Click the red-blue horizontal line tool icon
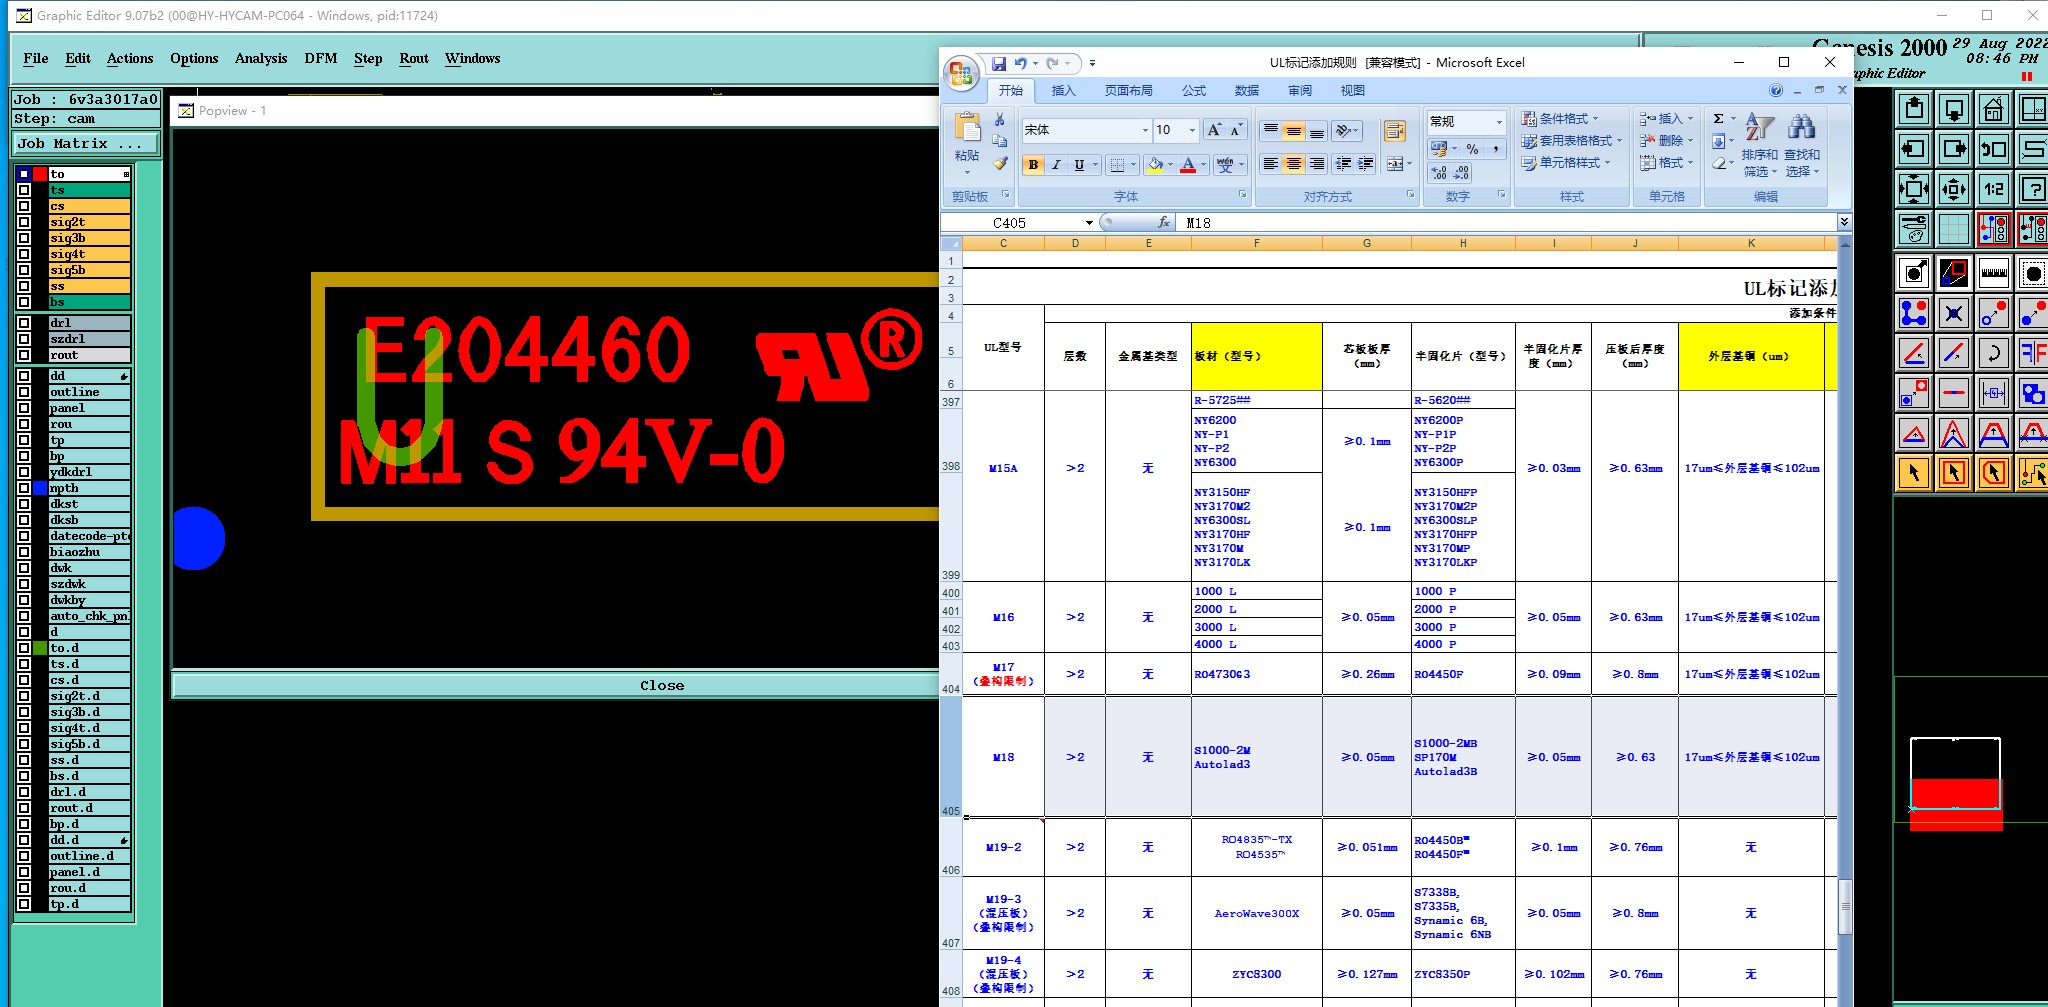The image size is (2048, 1007). click(x=1953, y=393)
